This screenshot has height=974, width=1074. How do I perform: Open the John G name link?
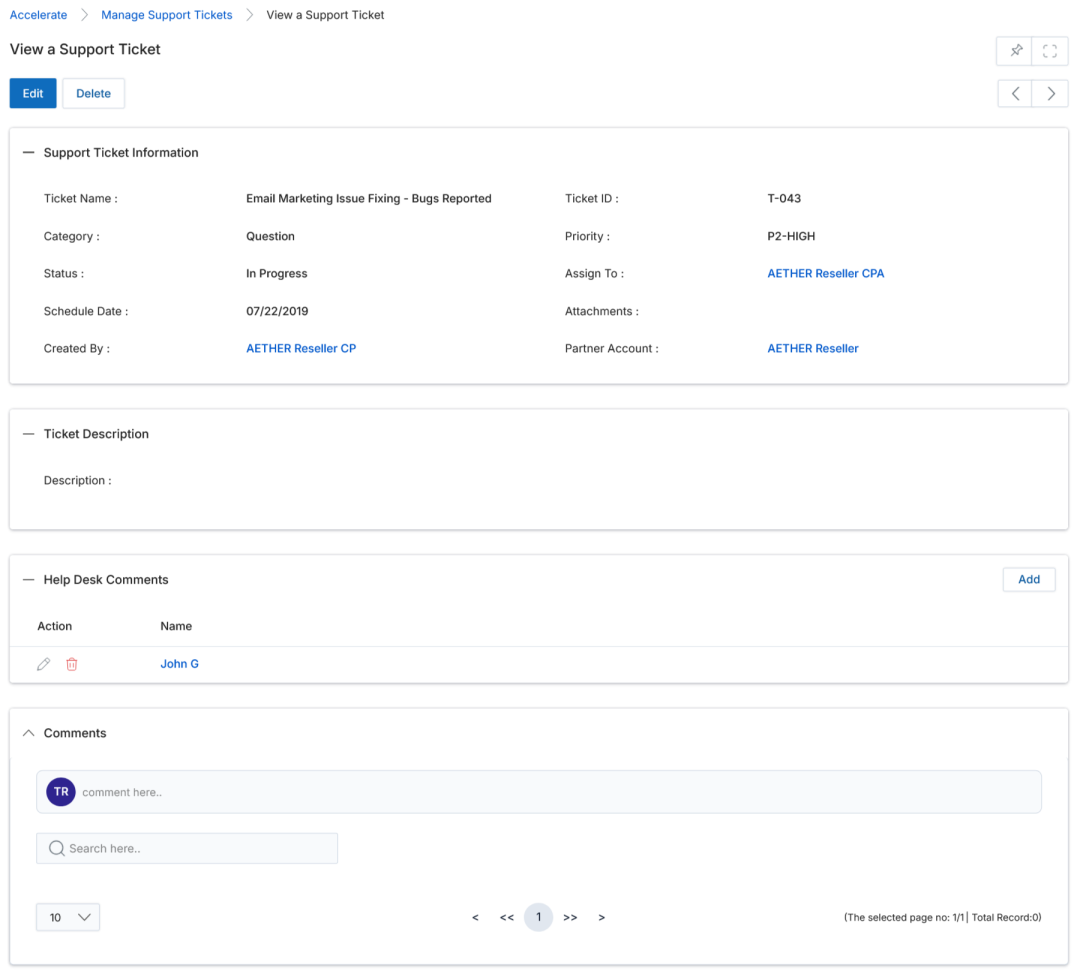(x=179, y=664)
